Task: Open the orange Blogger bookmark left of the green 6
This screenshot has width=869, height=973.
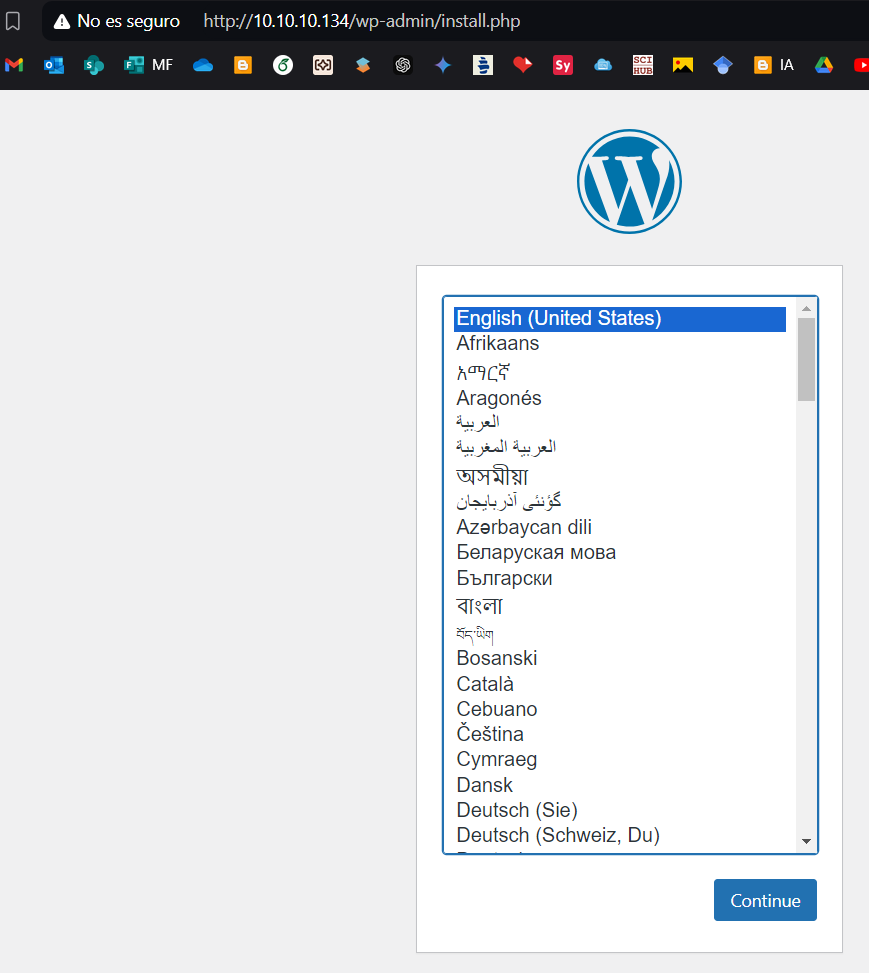Action: (x=243, y=65)
